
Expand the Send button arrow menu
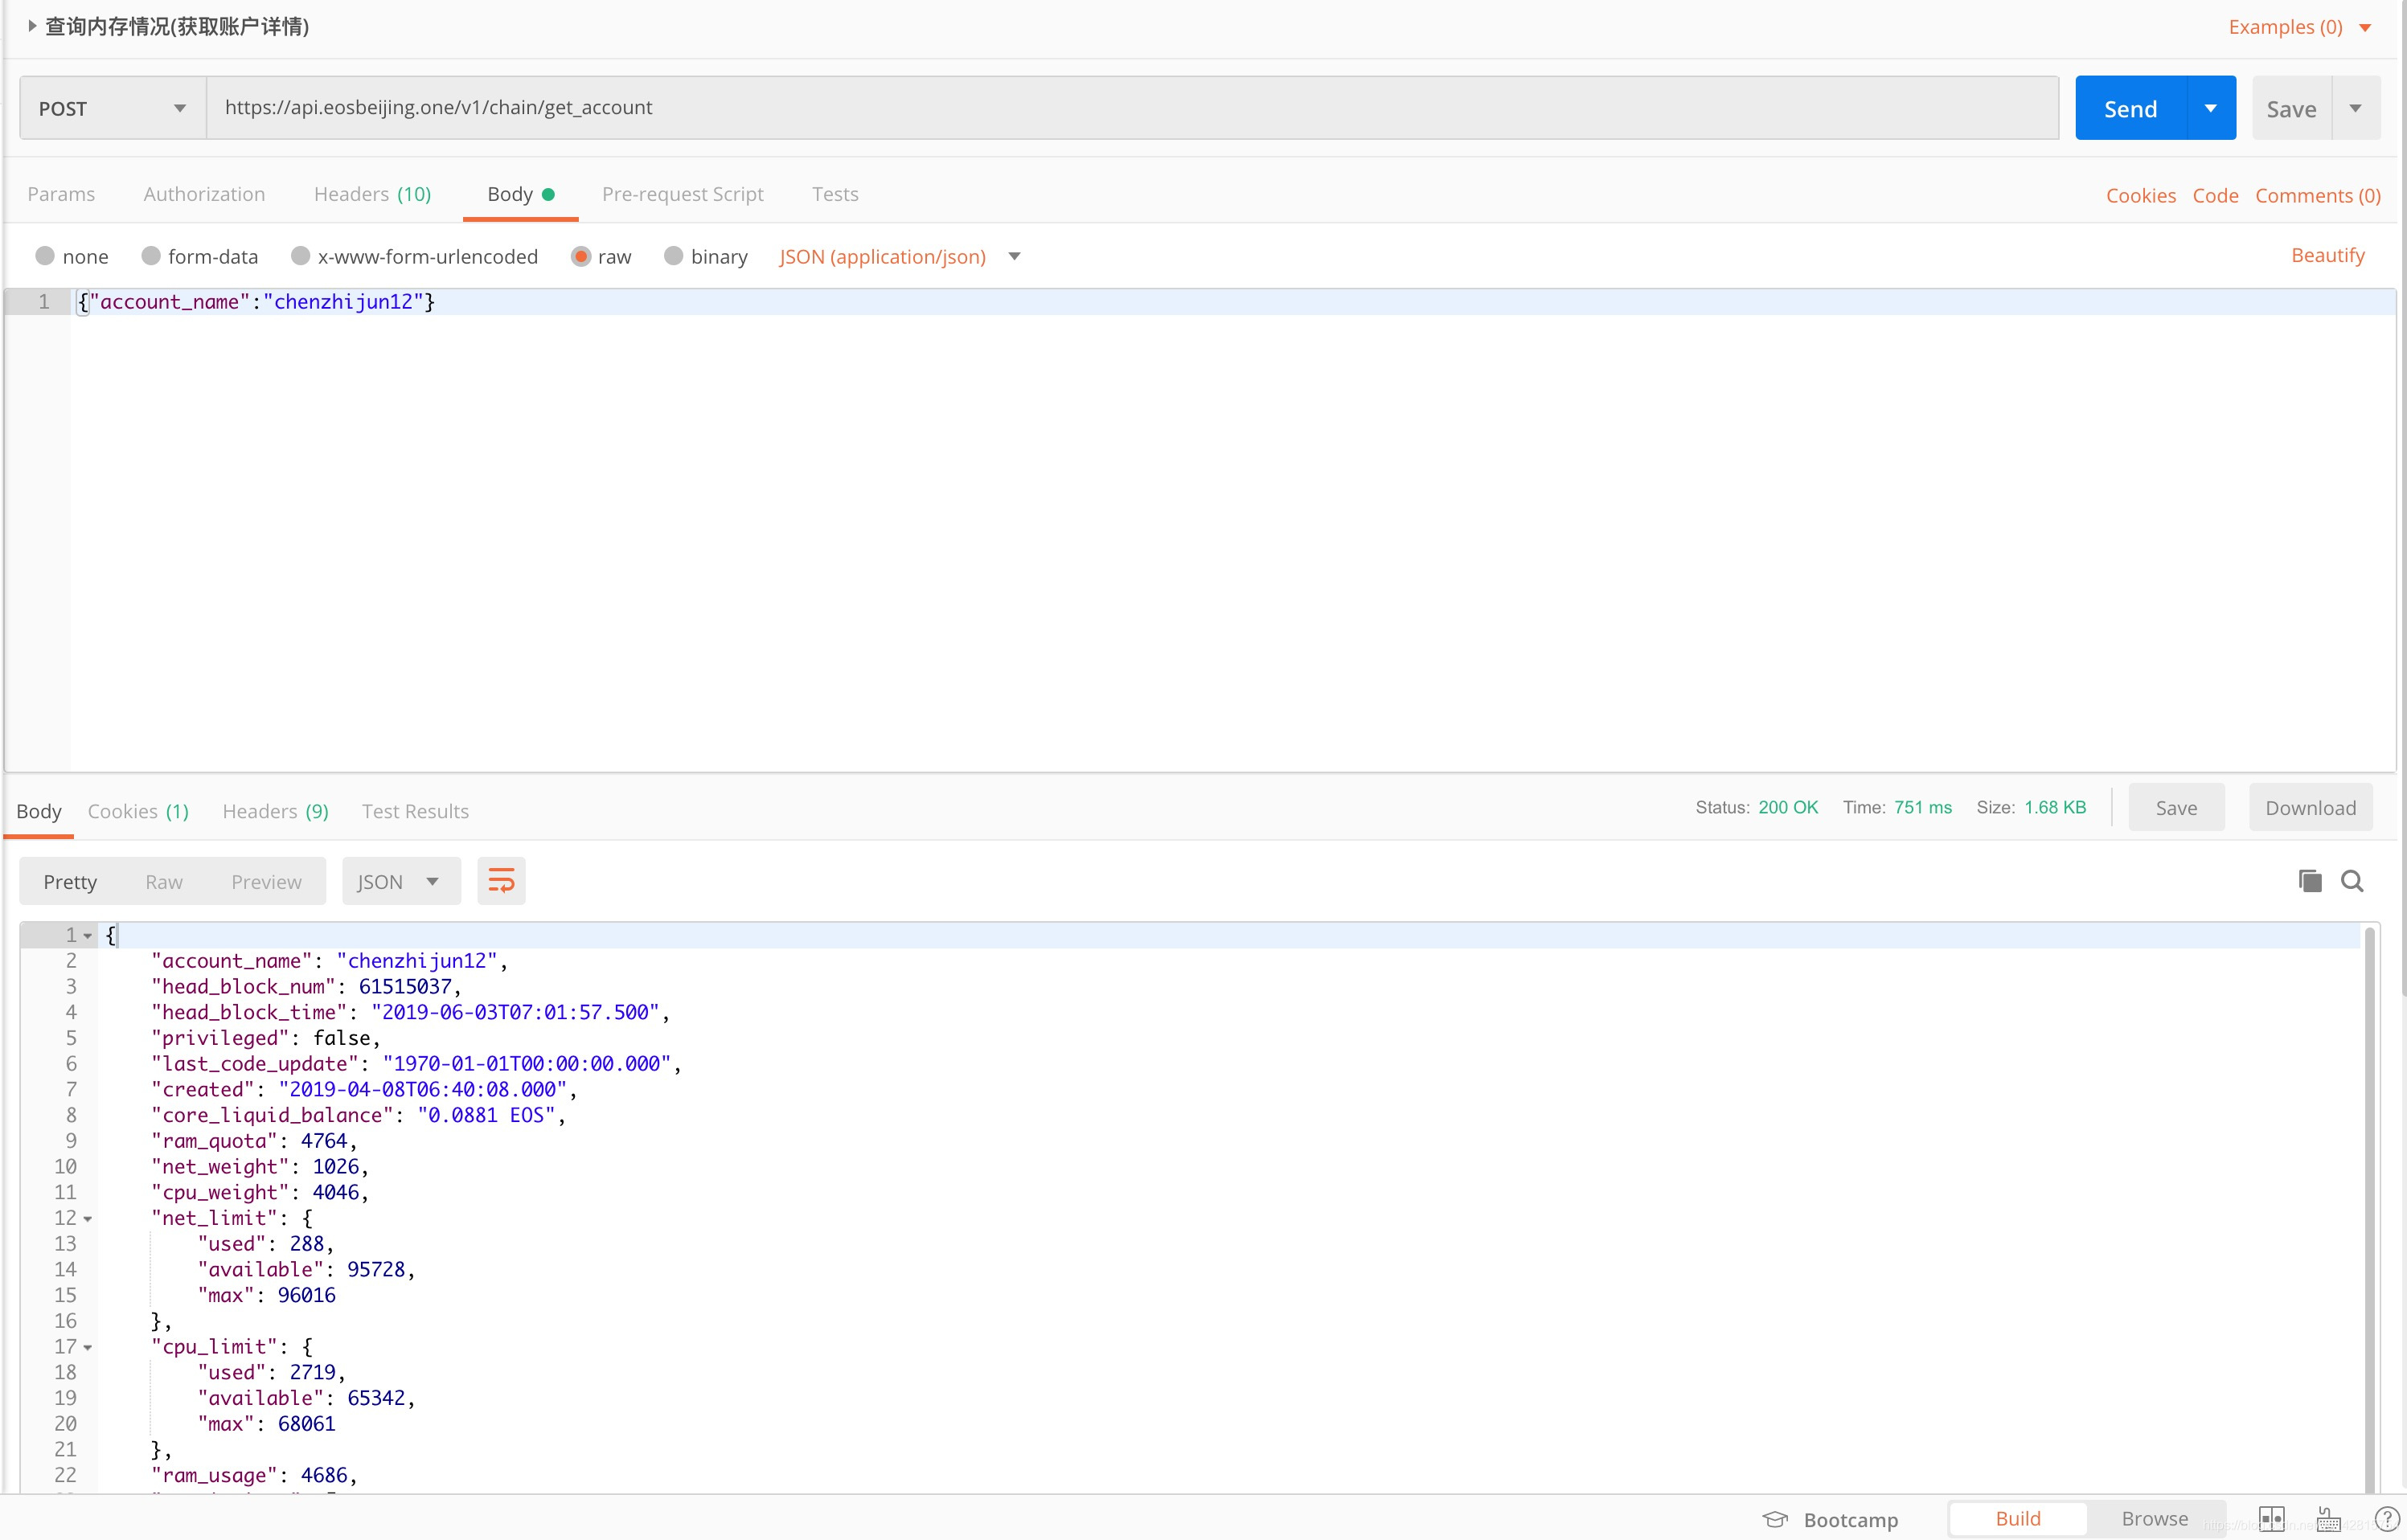[x=2210, y=108]
